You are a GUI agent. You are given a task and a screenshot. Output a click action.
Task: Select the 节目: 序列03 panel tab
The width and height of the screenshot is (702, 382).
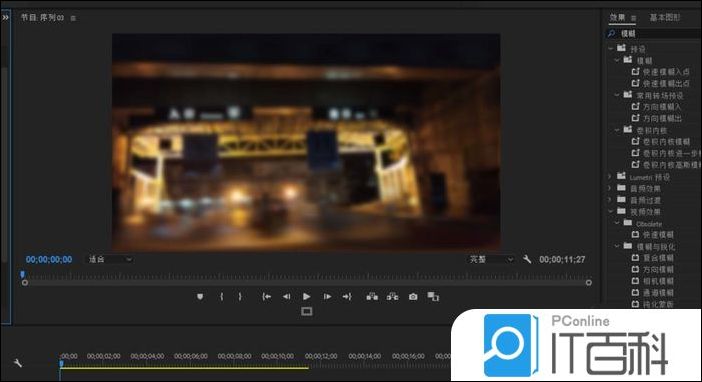[43, 17]
